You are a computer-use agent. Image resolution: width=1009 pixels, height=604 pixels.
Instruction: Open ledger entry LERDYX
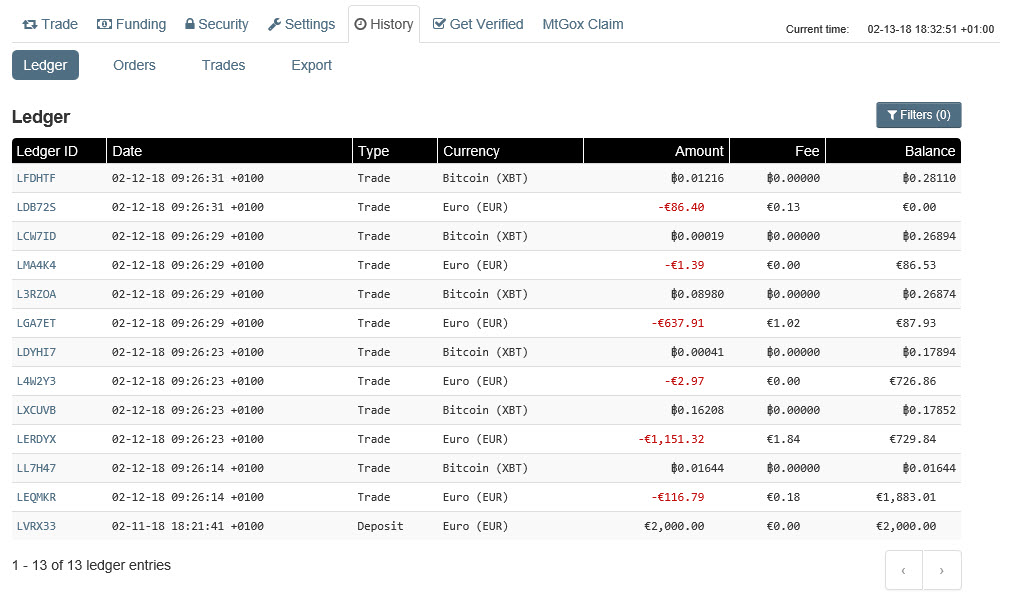[x=36, y=439]
